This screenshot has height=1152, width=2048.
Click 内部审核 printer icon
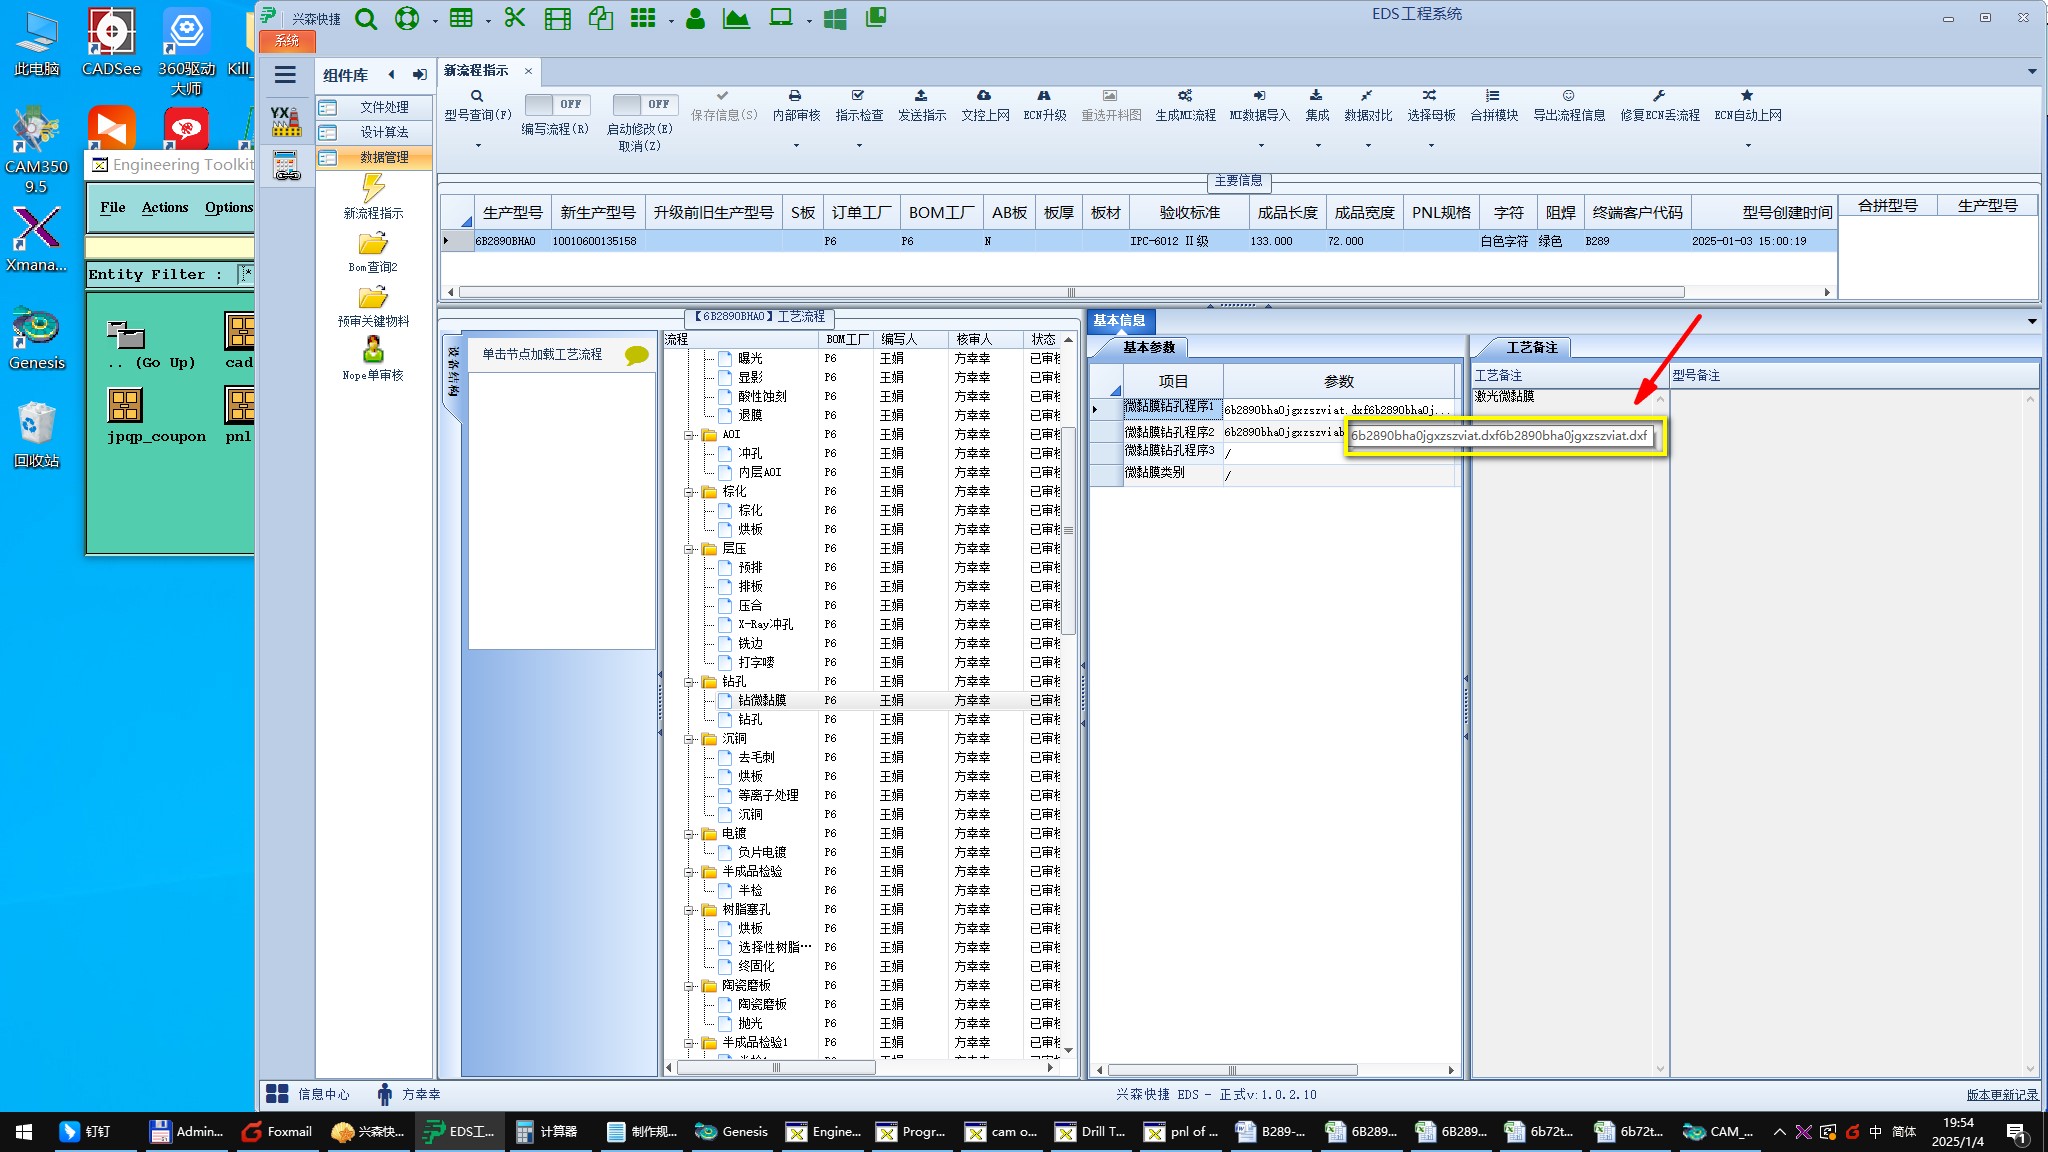coord(795,96)
